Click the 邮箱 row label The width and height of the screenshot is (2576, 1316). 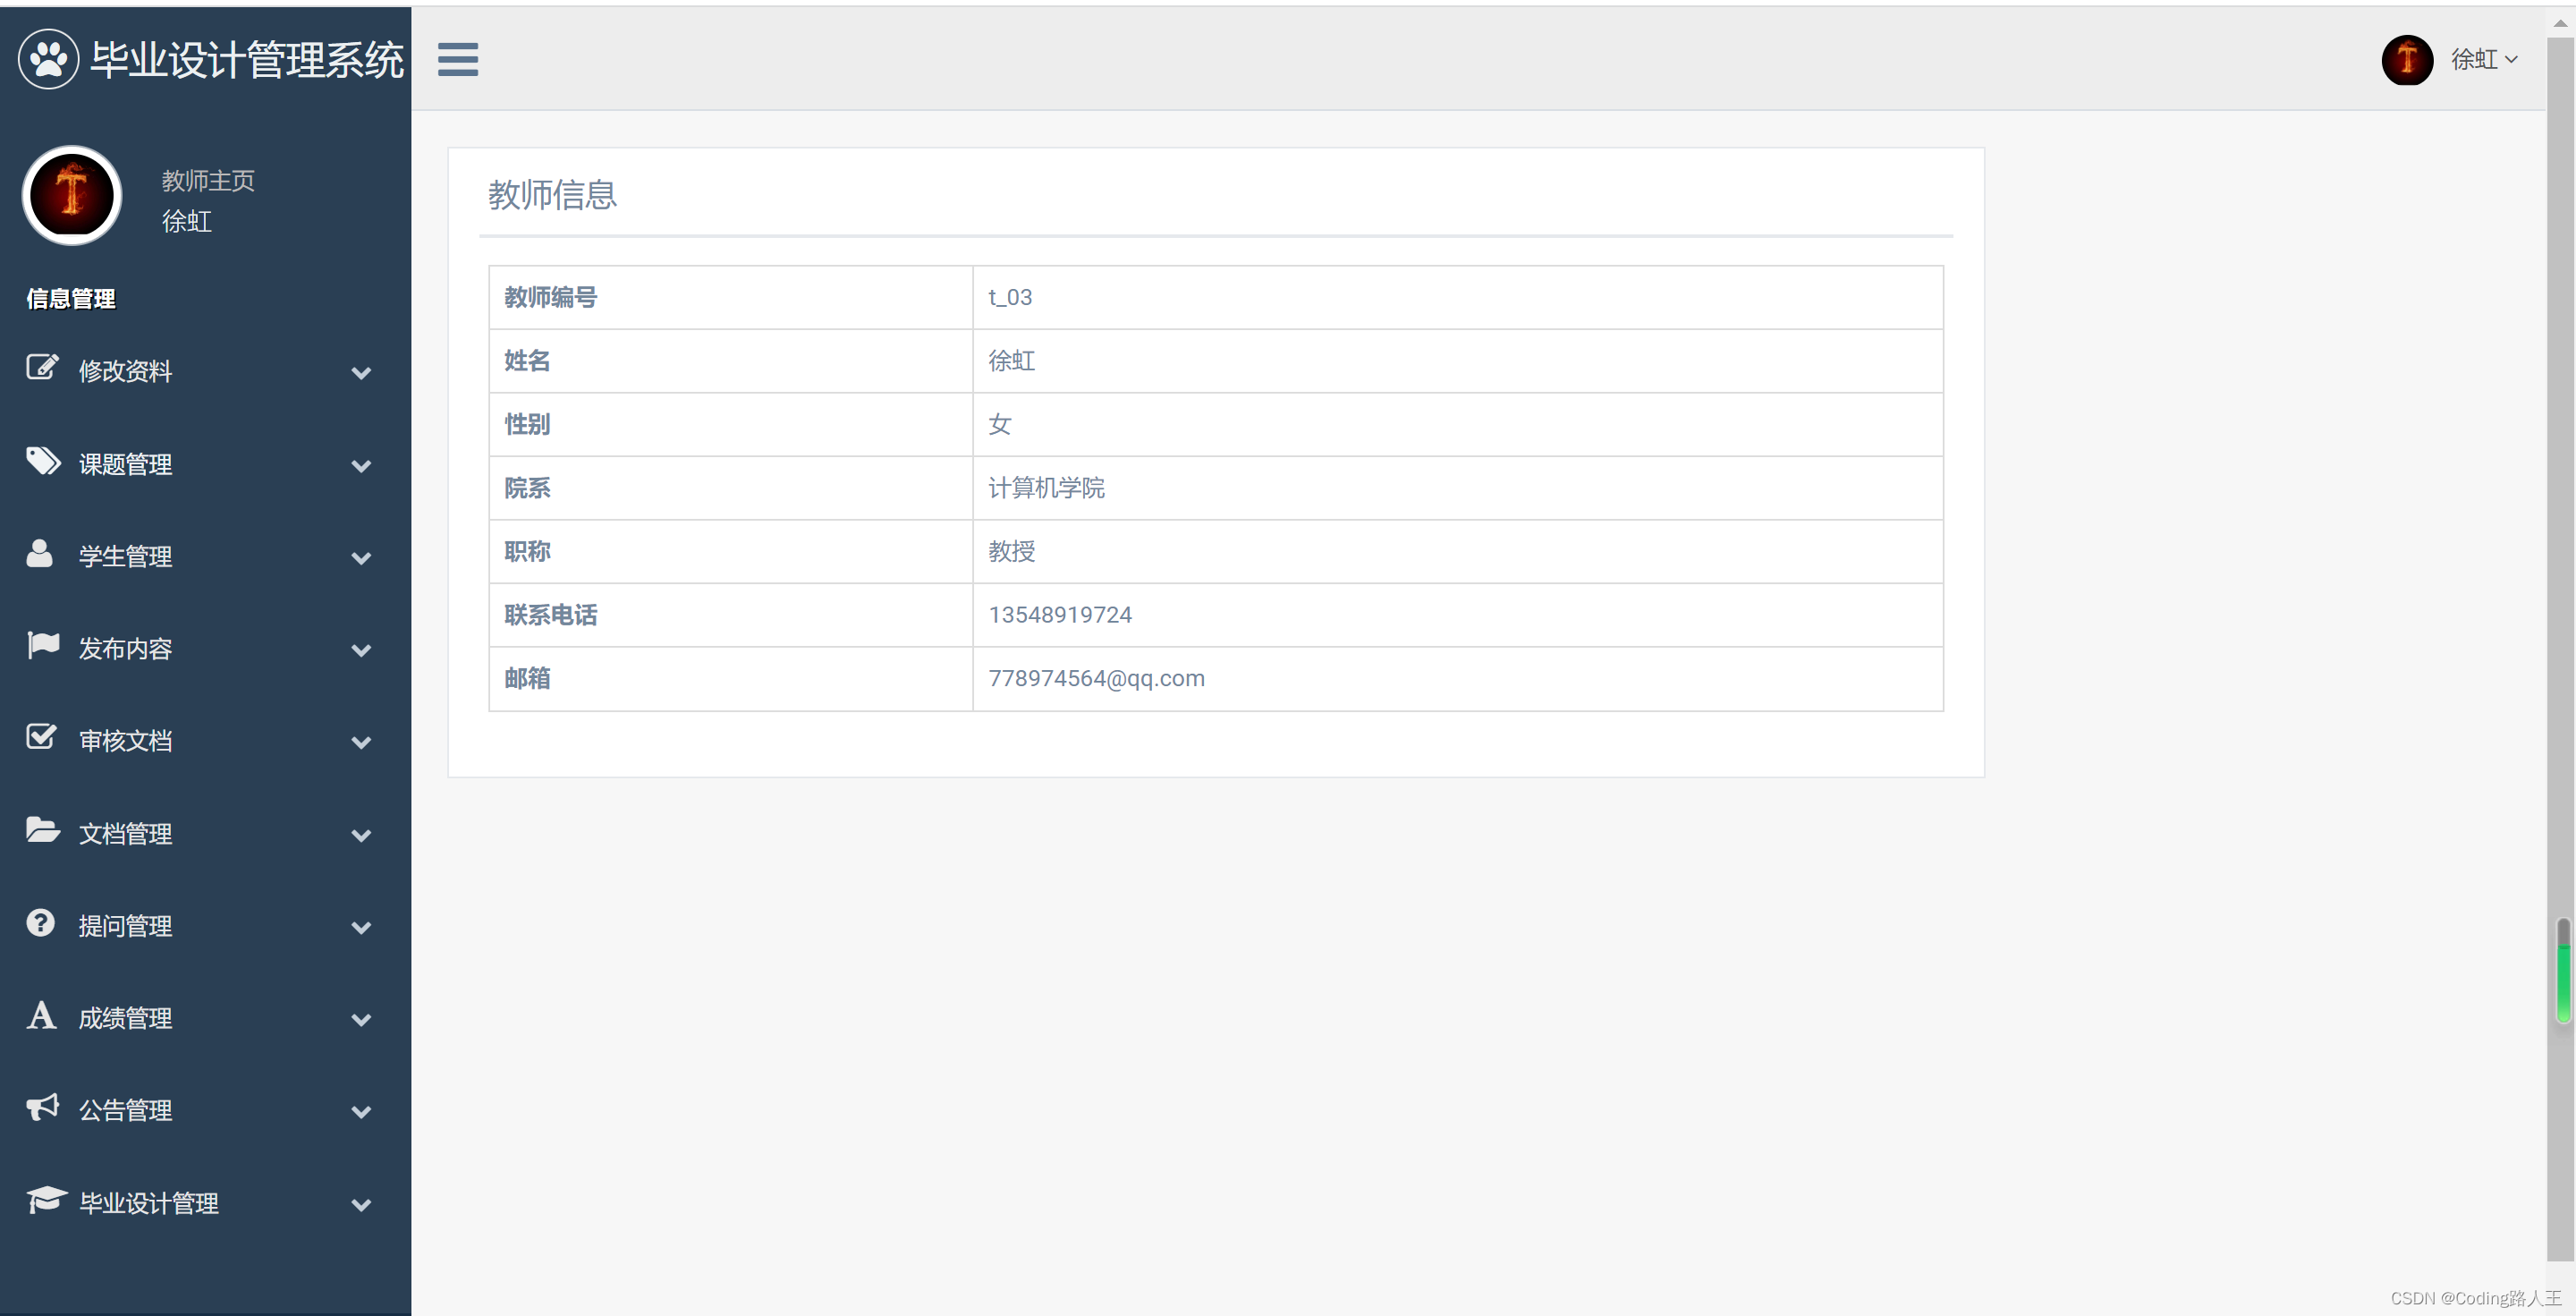(x=527, y=678)
